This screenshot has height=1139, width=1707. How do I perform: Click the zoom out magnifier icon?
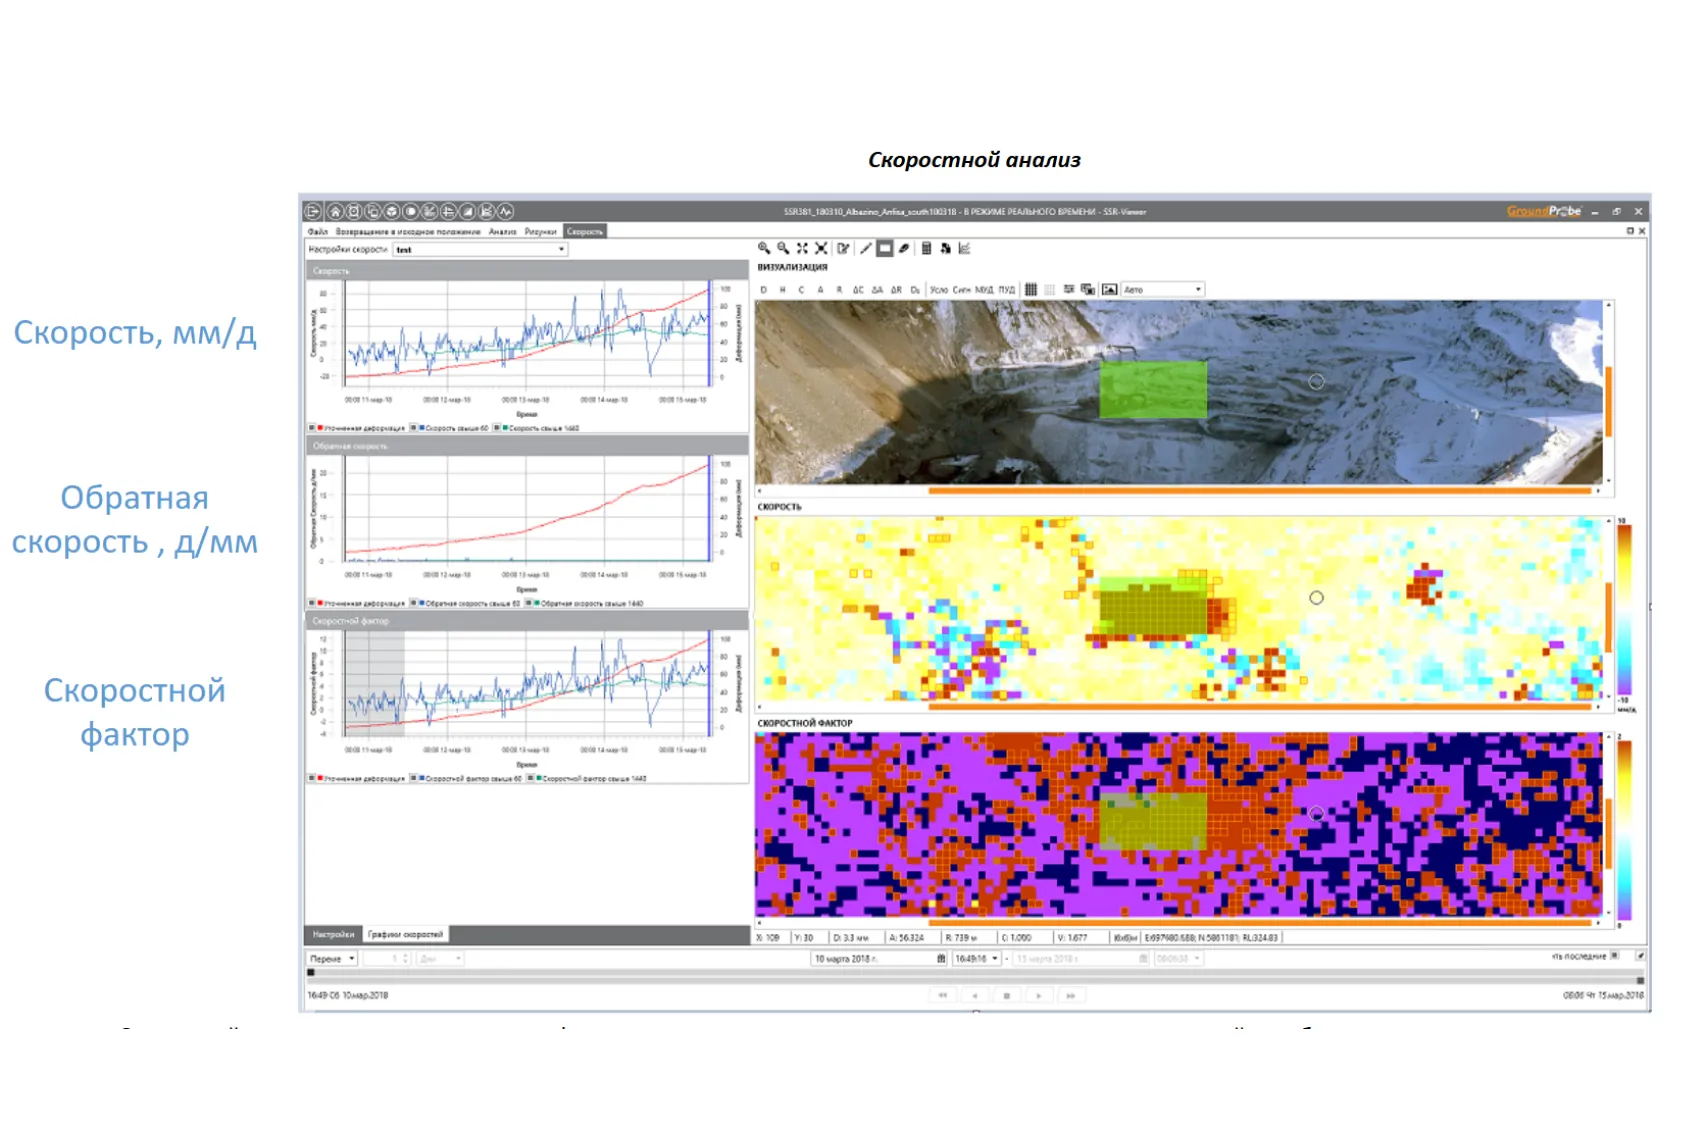(783, 248)
